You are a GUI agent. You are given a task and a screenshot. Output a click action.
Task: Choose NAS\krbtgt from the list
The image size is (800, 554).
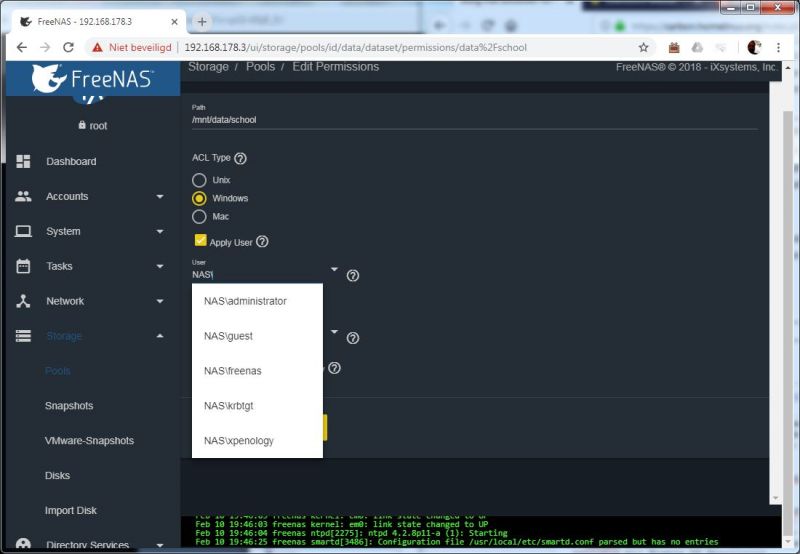[x=257, y=406]
